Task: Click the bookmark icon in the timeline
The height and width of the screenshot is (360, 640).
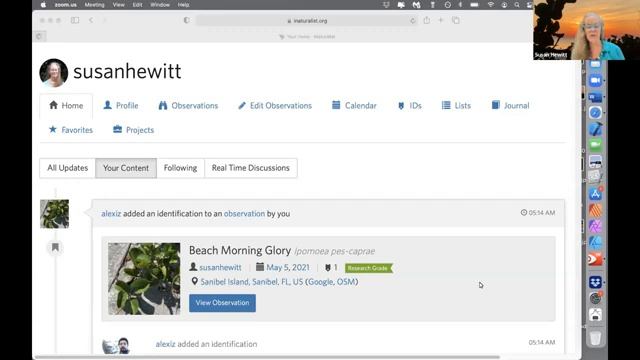Action: (55, 247)
